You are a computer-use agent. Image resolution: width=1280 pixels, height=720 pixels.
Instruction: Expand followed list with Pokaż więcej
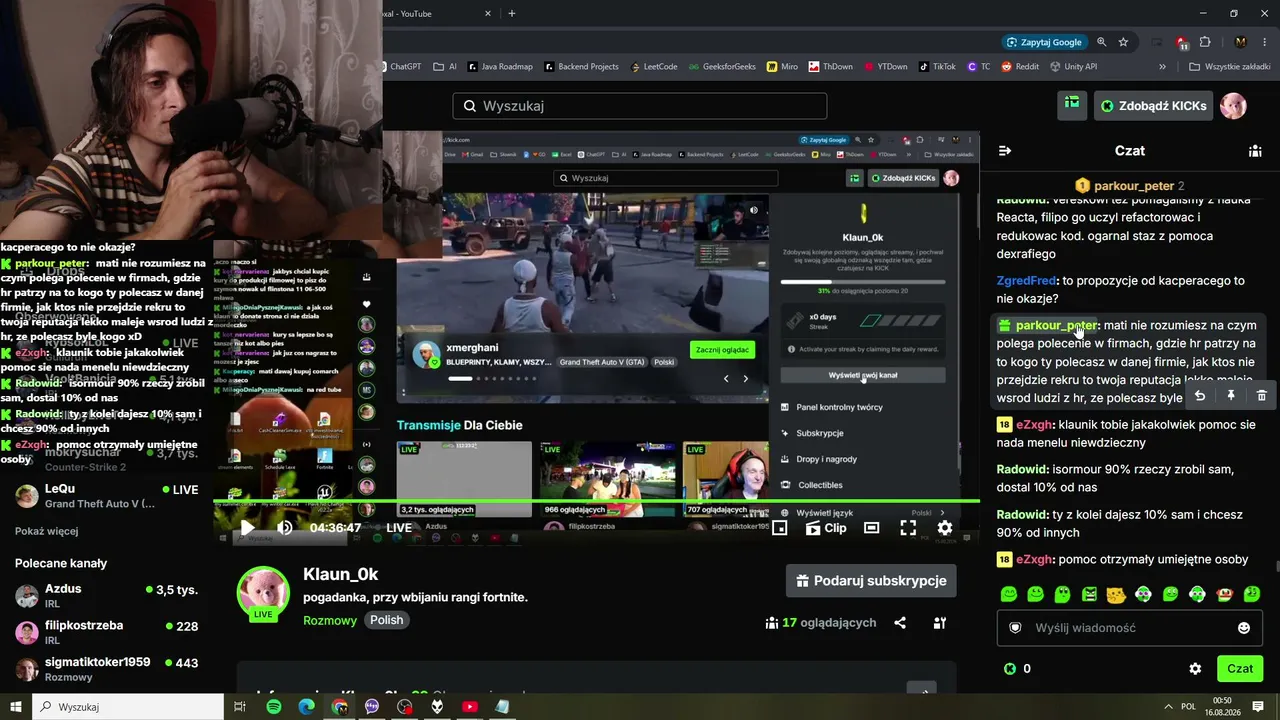pos(47,531)
